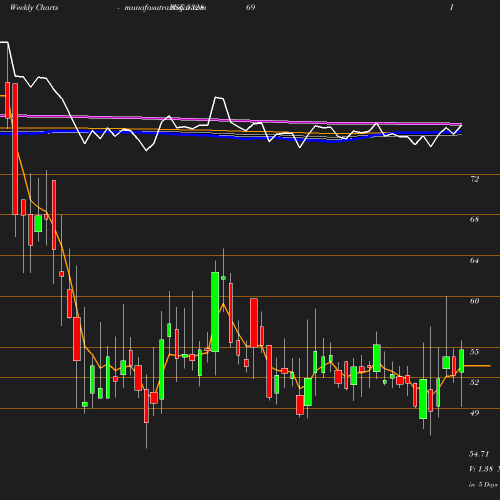Click the tallest green candlestick mid-chart
This screenshot has width=500, height=500.
pyautogui.click(x=215, y=312)
